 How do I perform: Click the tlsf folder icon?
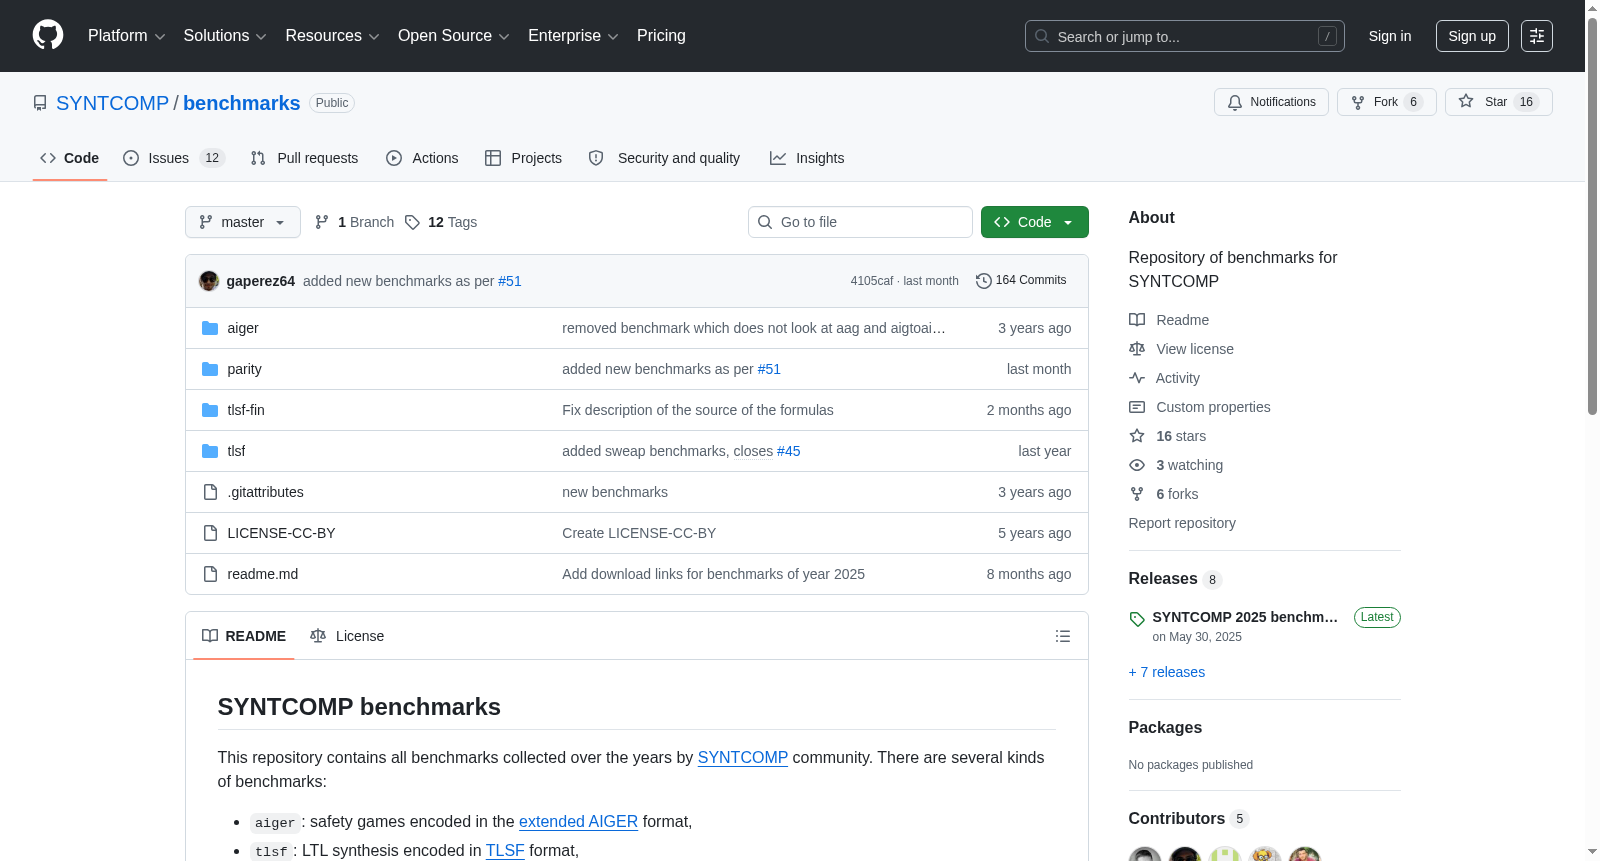tap(210, 451)
